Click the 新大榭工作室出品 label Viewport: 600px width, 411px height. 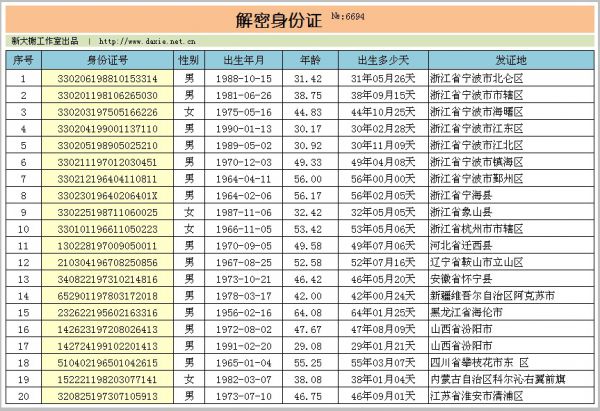(x=44, y=42)
